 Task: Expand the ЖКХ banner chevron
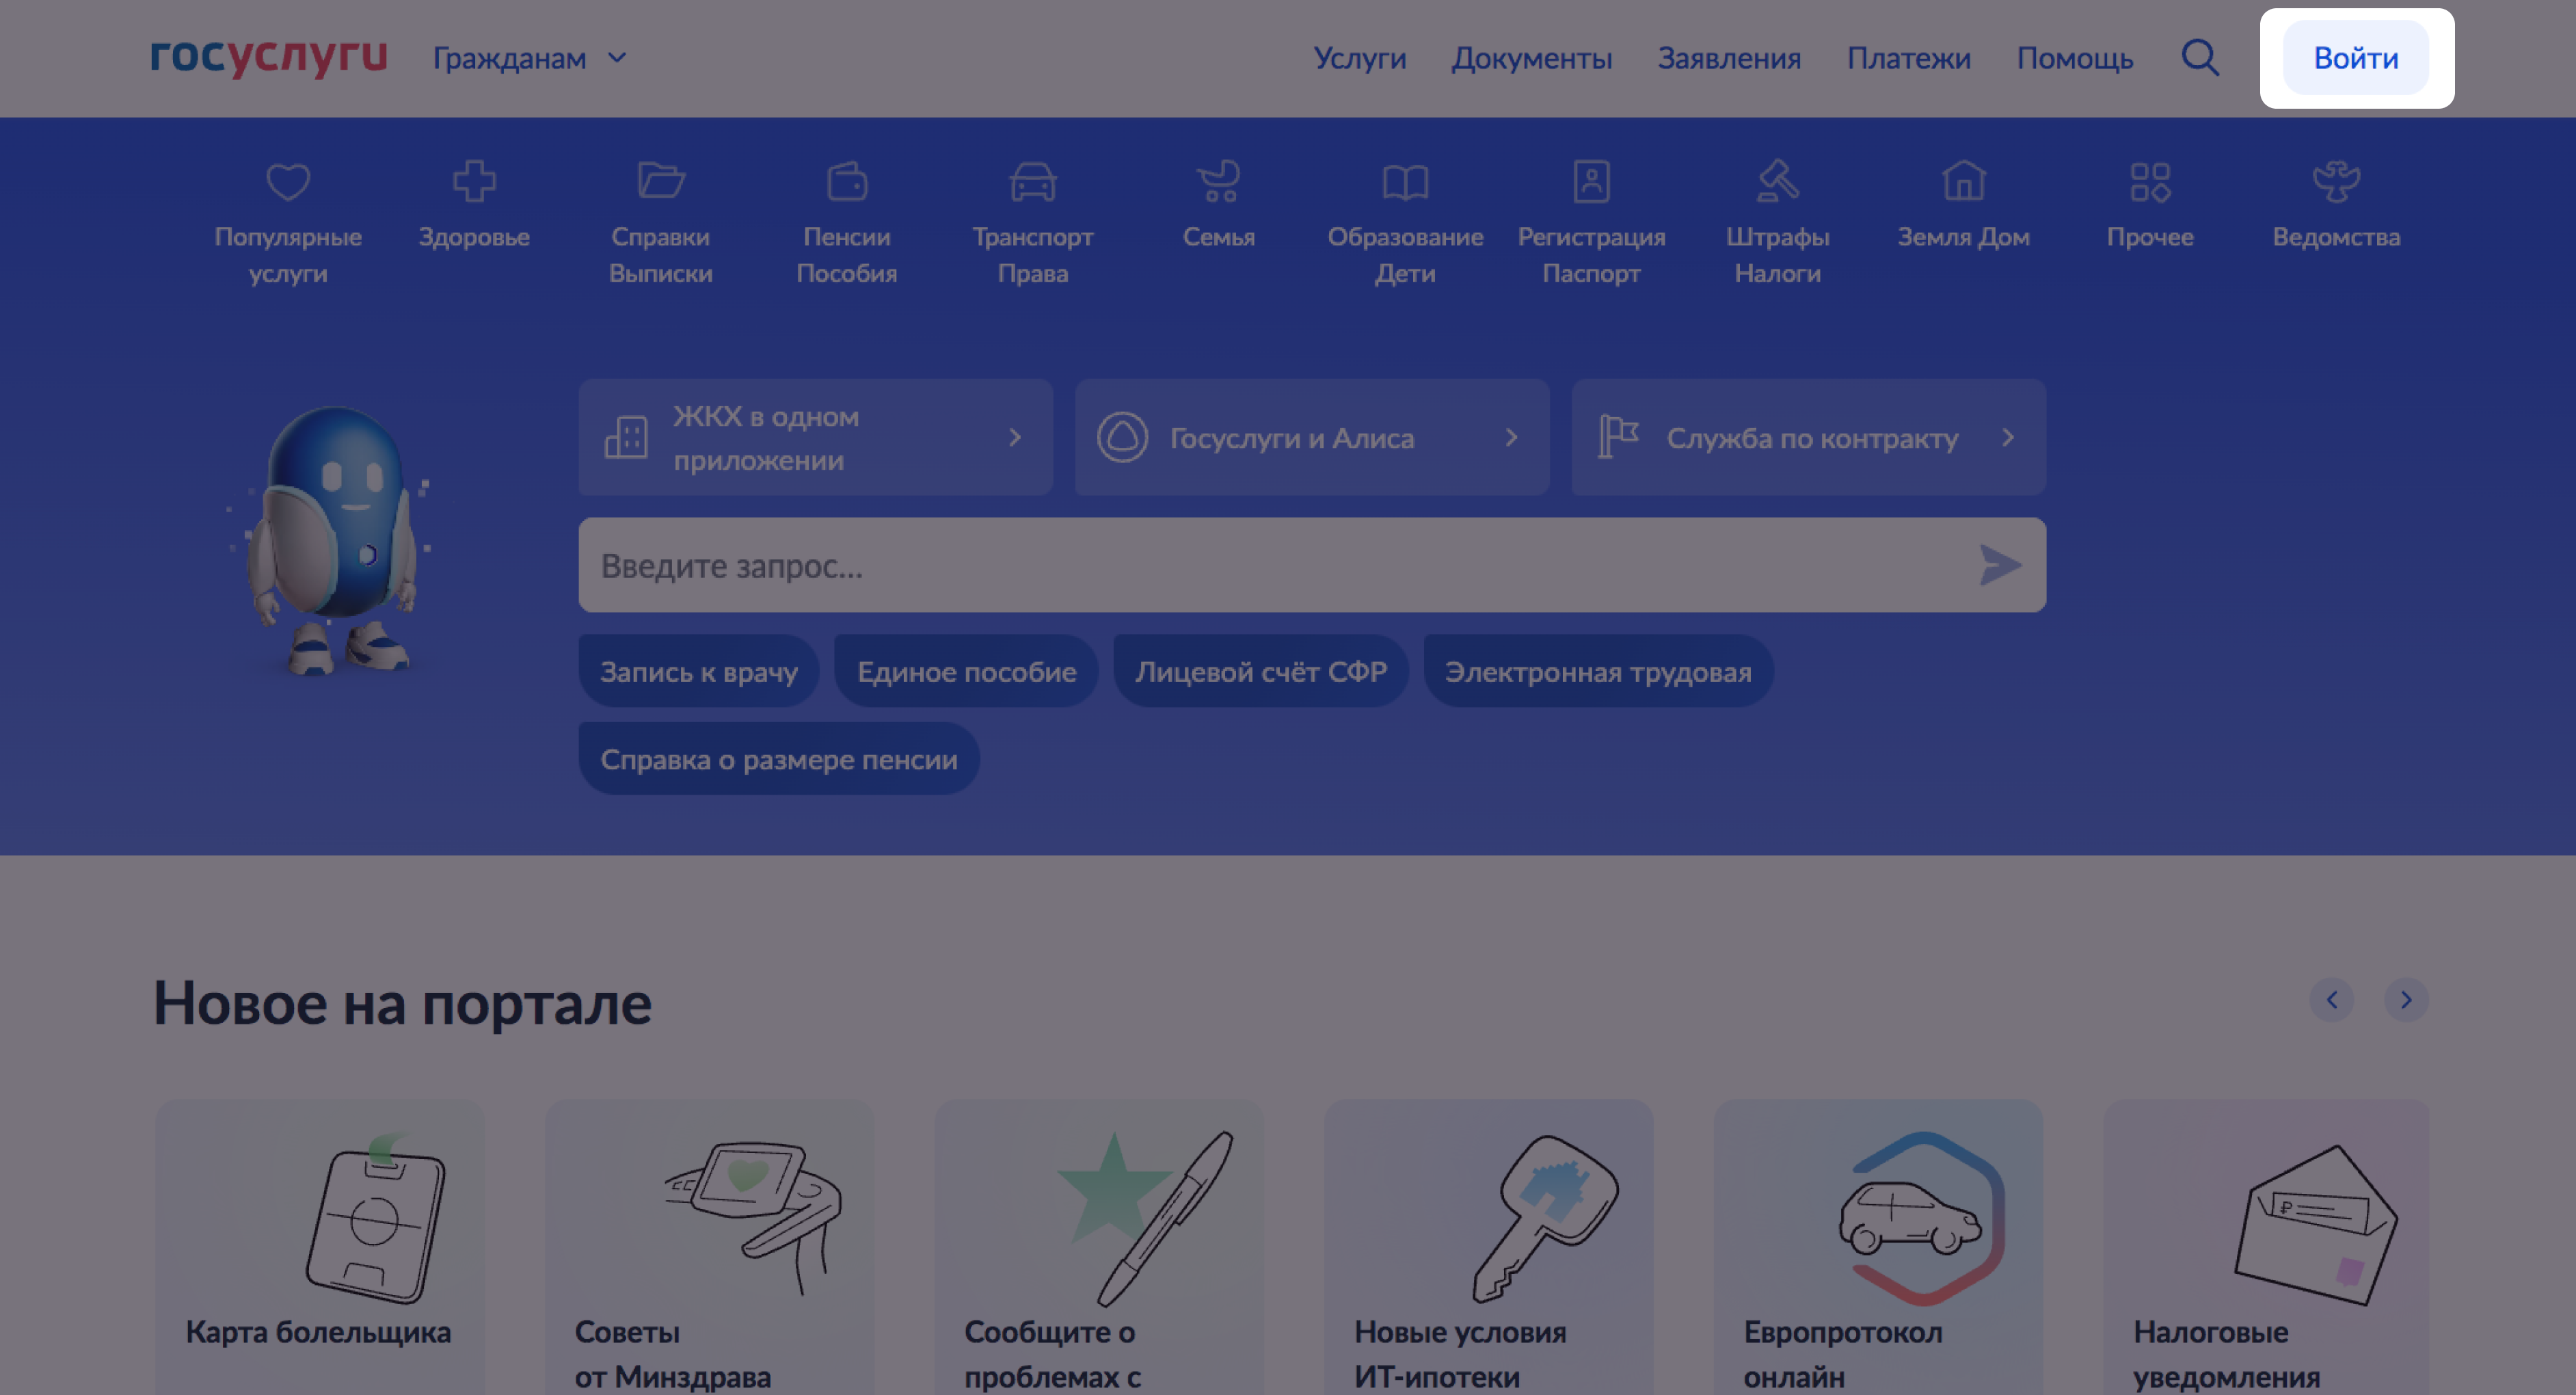click(x=1015, y=437)
